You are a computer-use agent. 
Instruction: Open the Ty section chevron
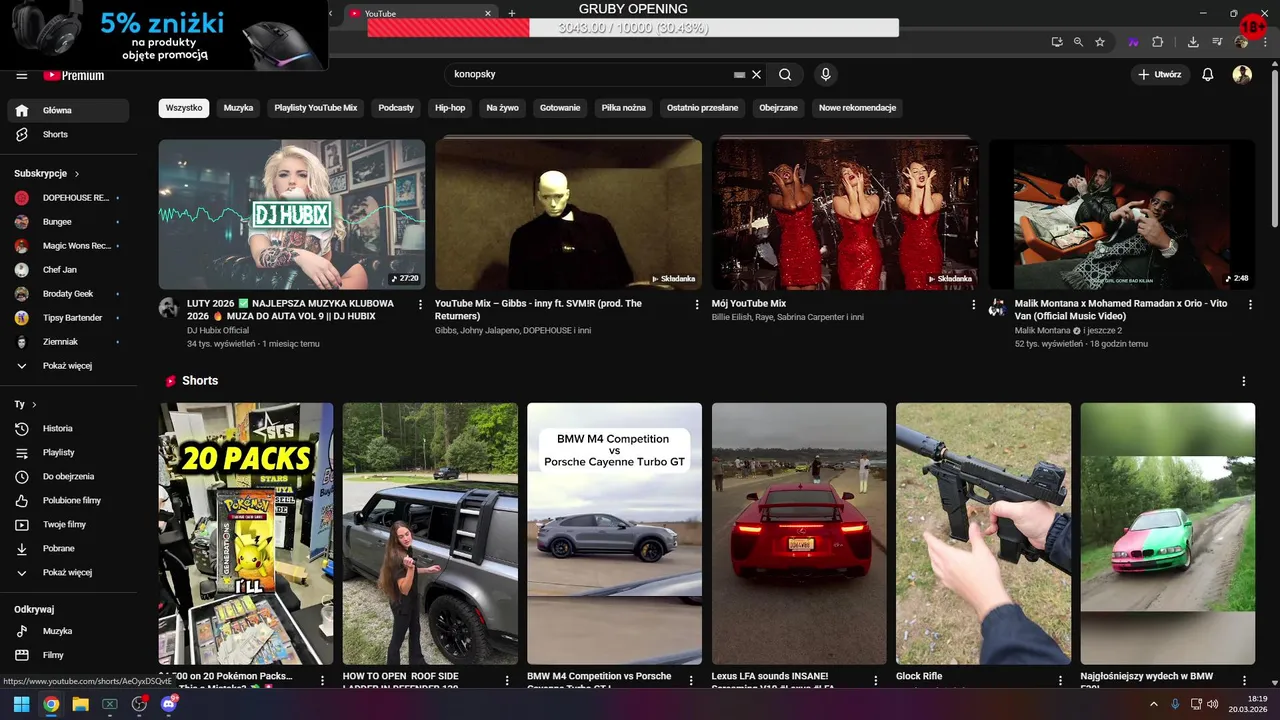tap(34, 405)
